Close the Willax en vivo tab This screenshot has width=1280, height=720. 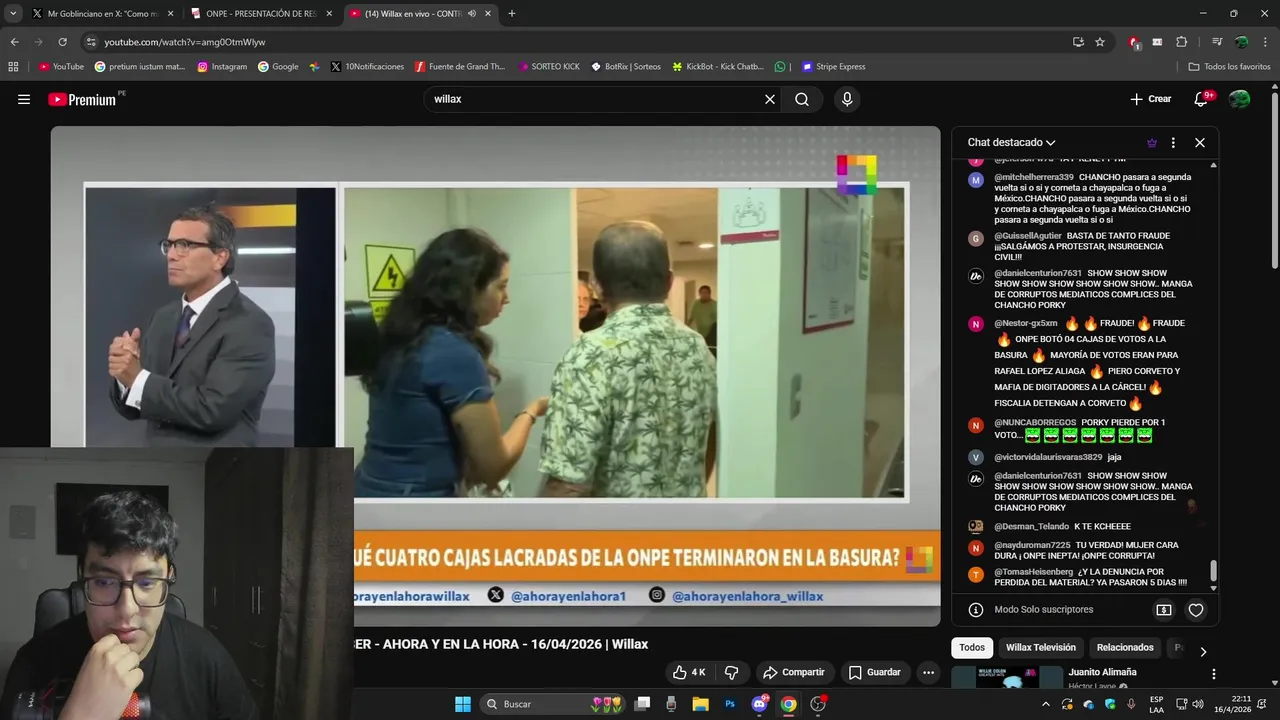486,14
